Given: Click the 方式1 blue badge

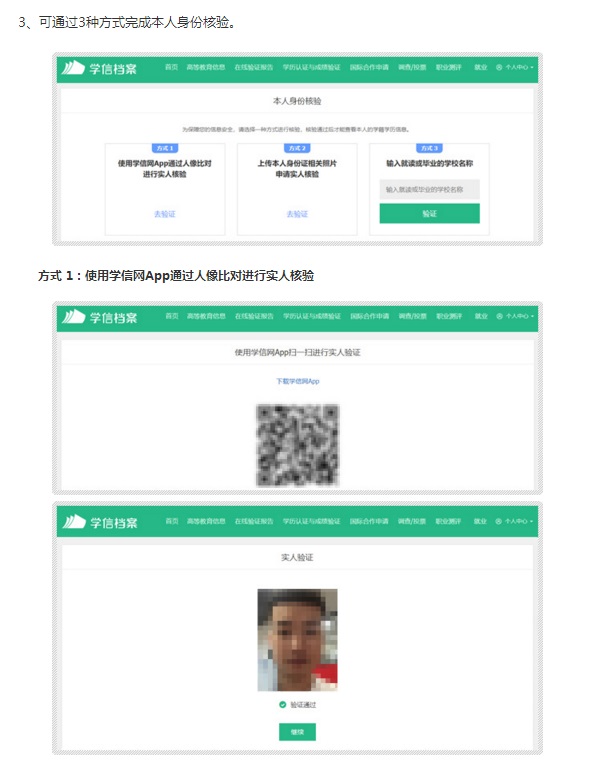Looking at the screenshot, I should tap(165, 148).
